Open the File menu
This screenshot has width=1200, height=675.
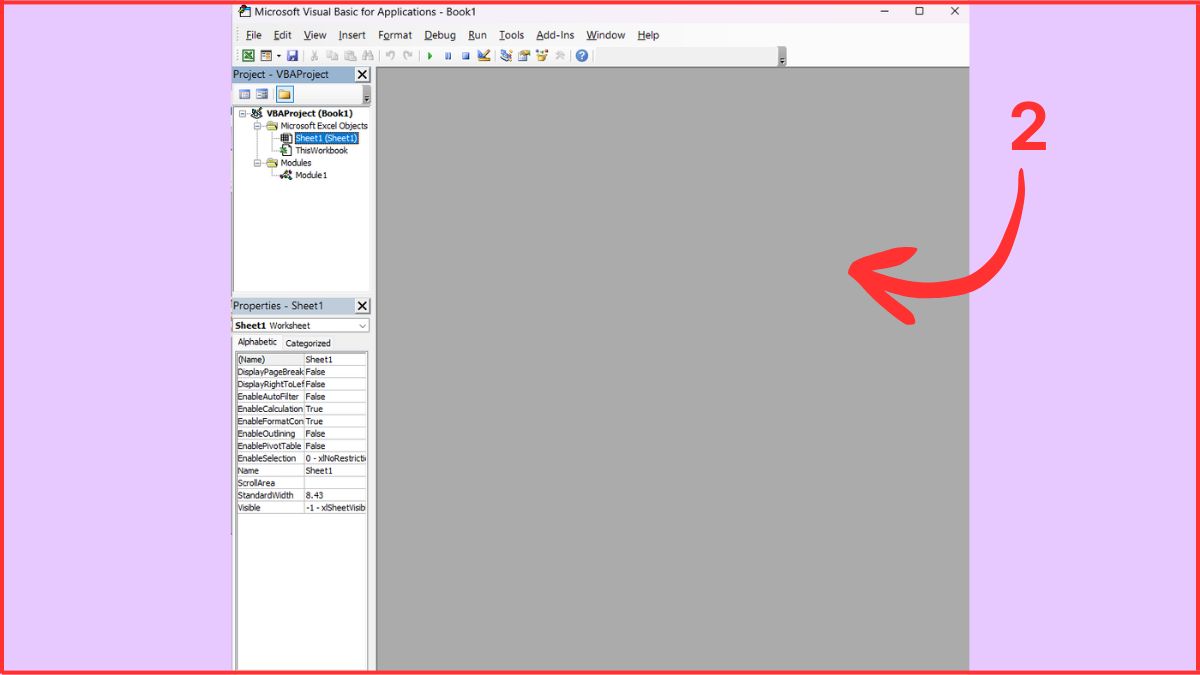click(x=254, y=35)
